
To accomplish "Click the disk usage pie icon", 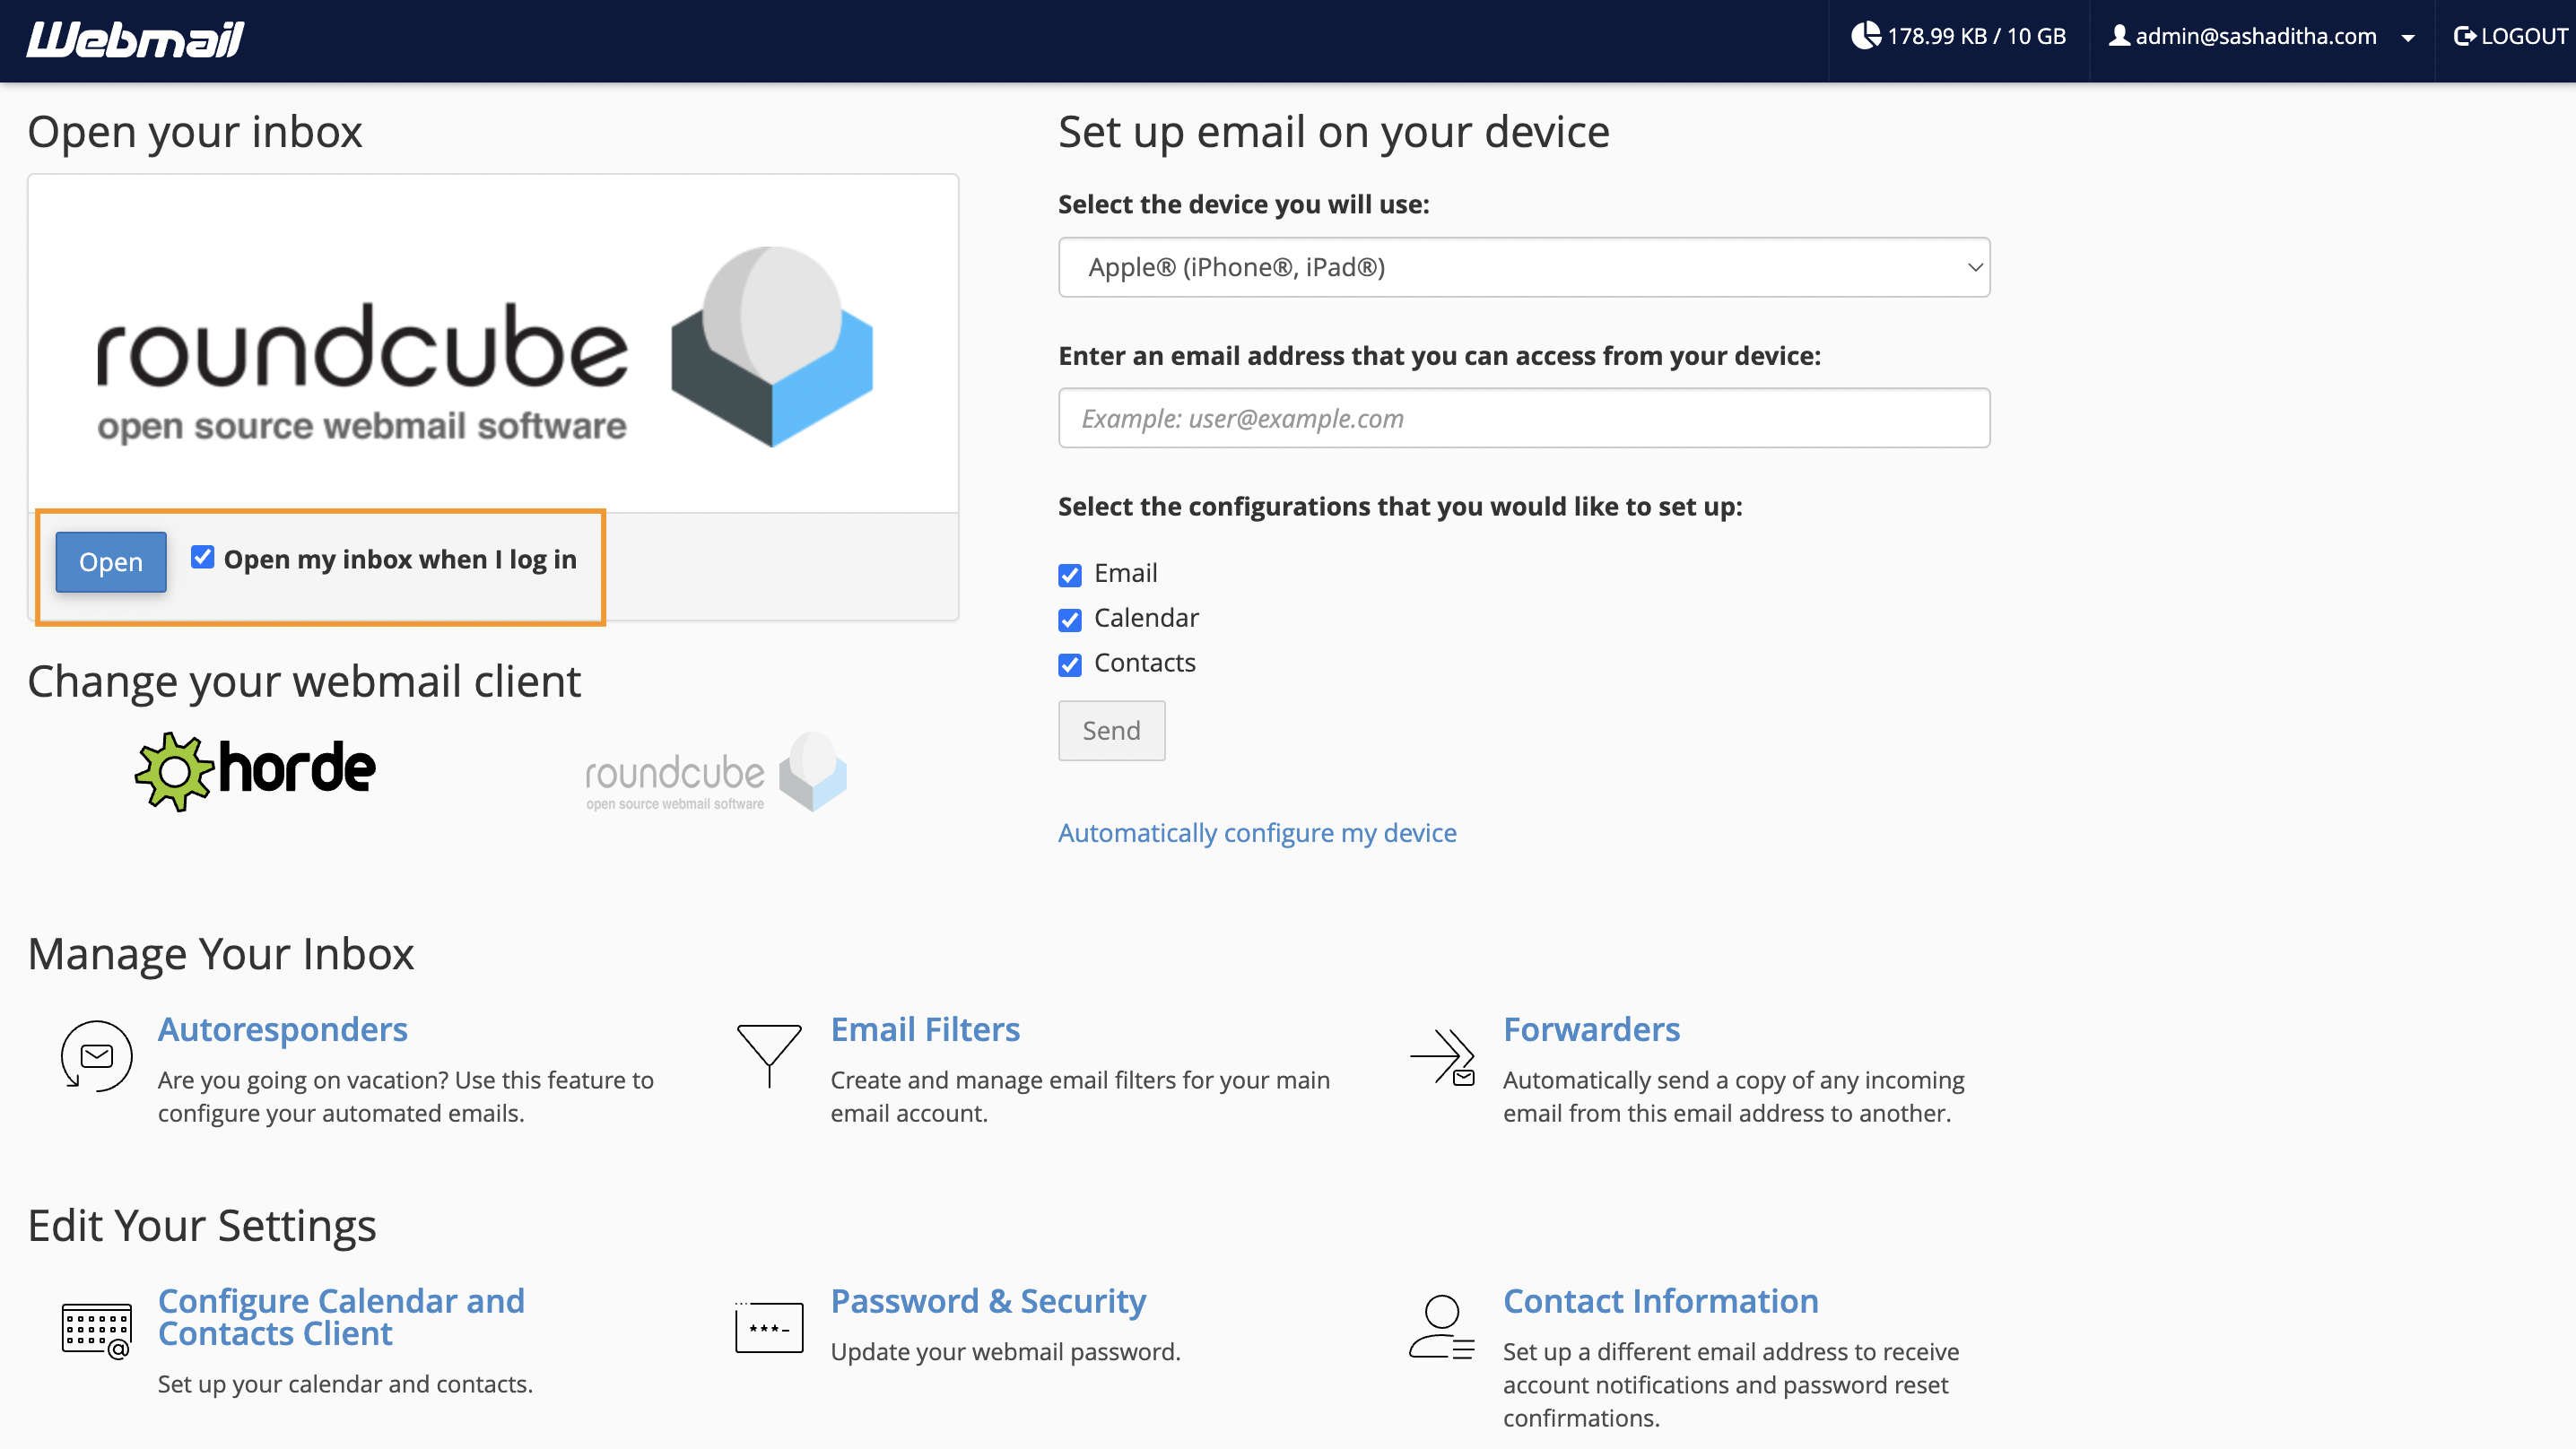I will click(x=1864, y=36).
